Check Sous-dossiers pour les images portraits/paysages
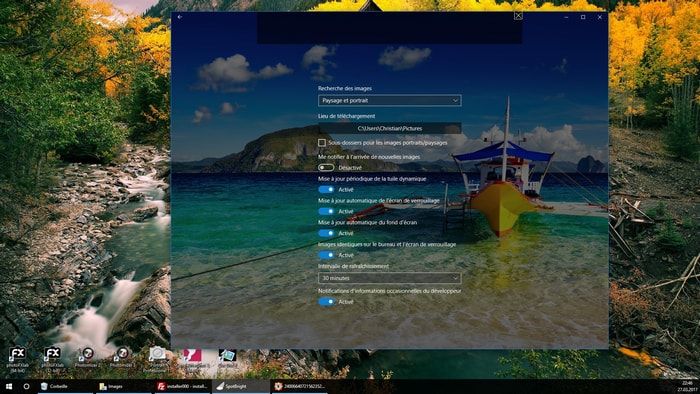This screenshot has height=394, width=700. pyautogui.click(x=321, y=143)
